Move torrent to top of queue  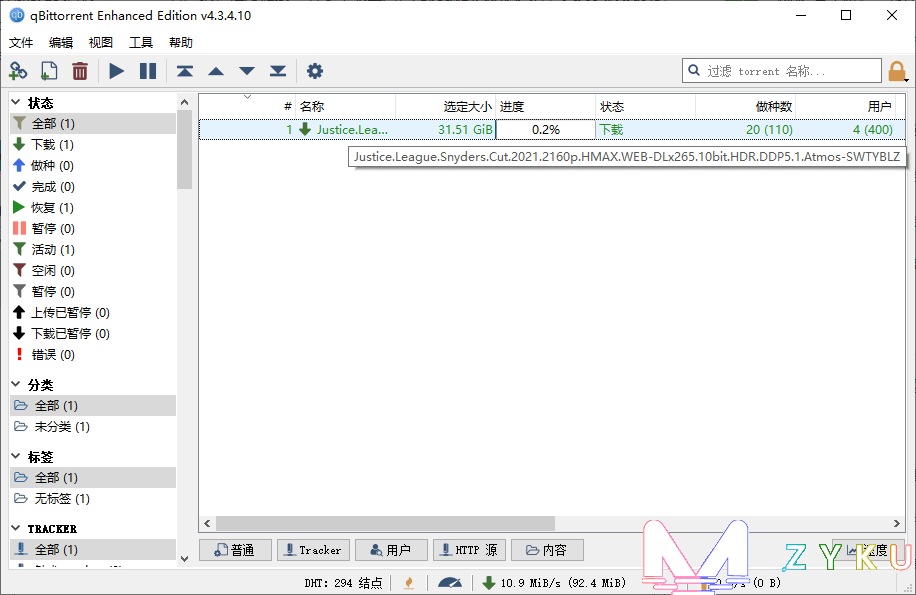(x=185, y=71)
